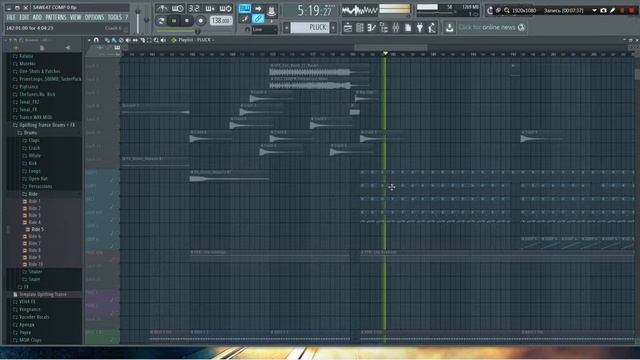Toggle the playlist magnet snap icon
Viewport: 640px width, 360px height.
(x=96, y=40)
